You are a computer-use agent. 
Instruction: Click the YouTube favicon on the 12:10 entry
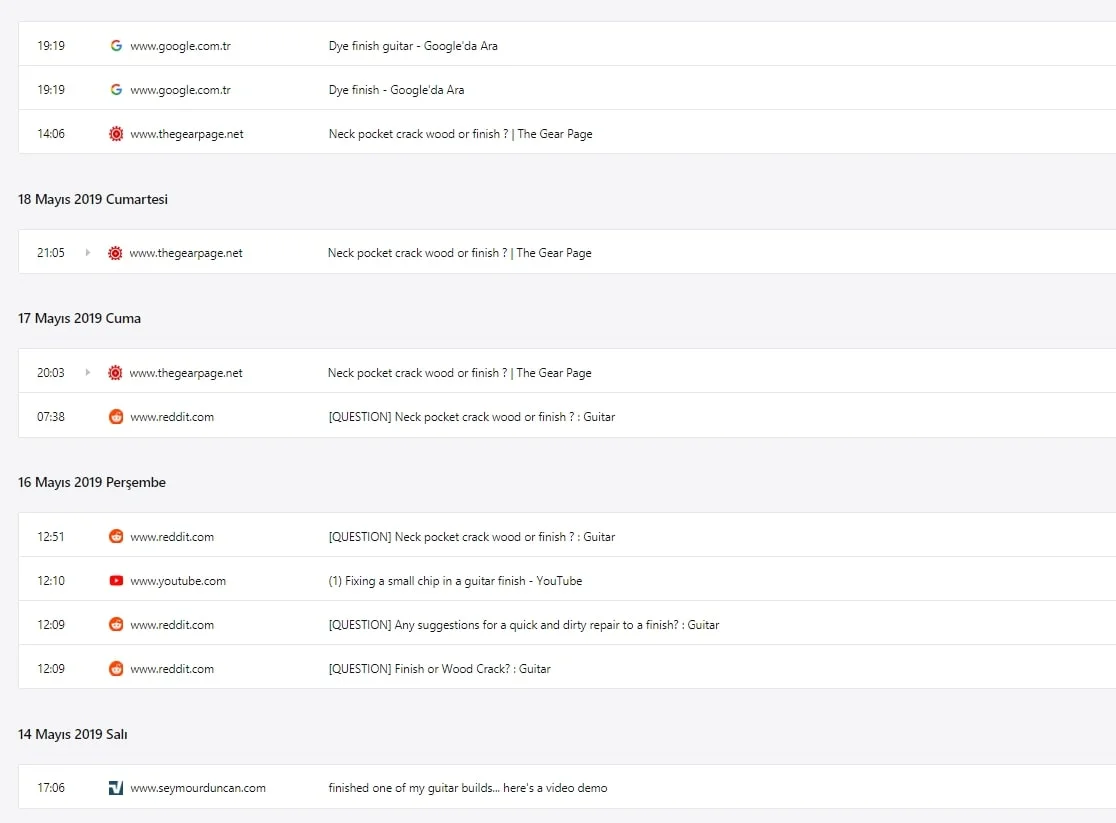pos(116,581)
